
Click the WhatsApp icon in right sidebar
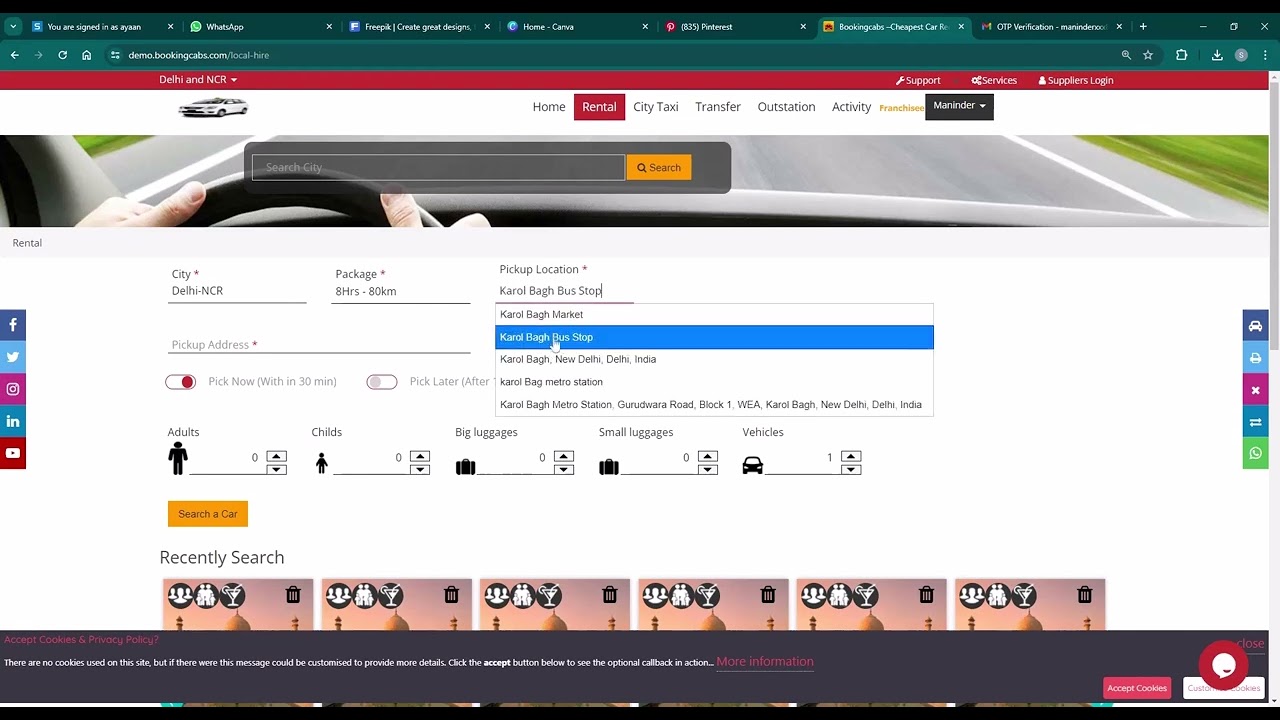point(1255,454)
